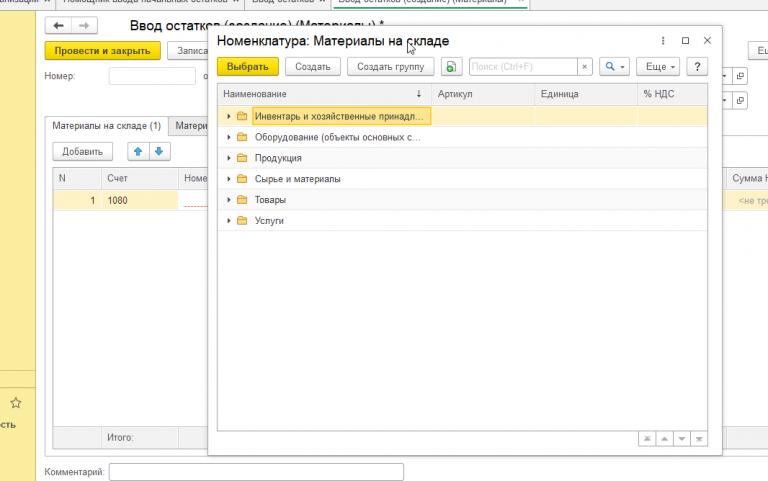Image resolution: width=768 pixels, height=481 pixels.
Task: Switch to Материалы на складе (1) tab
Action: click(x=106, y=126)
